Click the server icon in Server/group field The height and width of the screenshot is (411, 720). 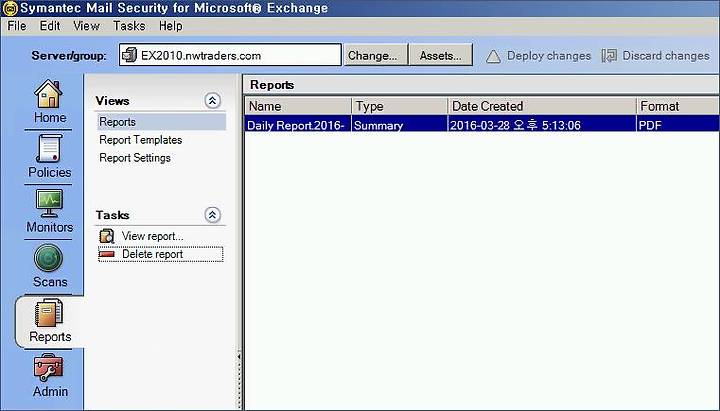pyautogui.click(x=129, y=55)
